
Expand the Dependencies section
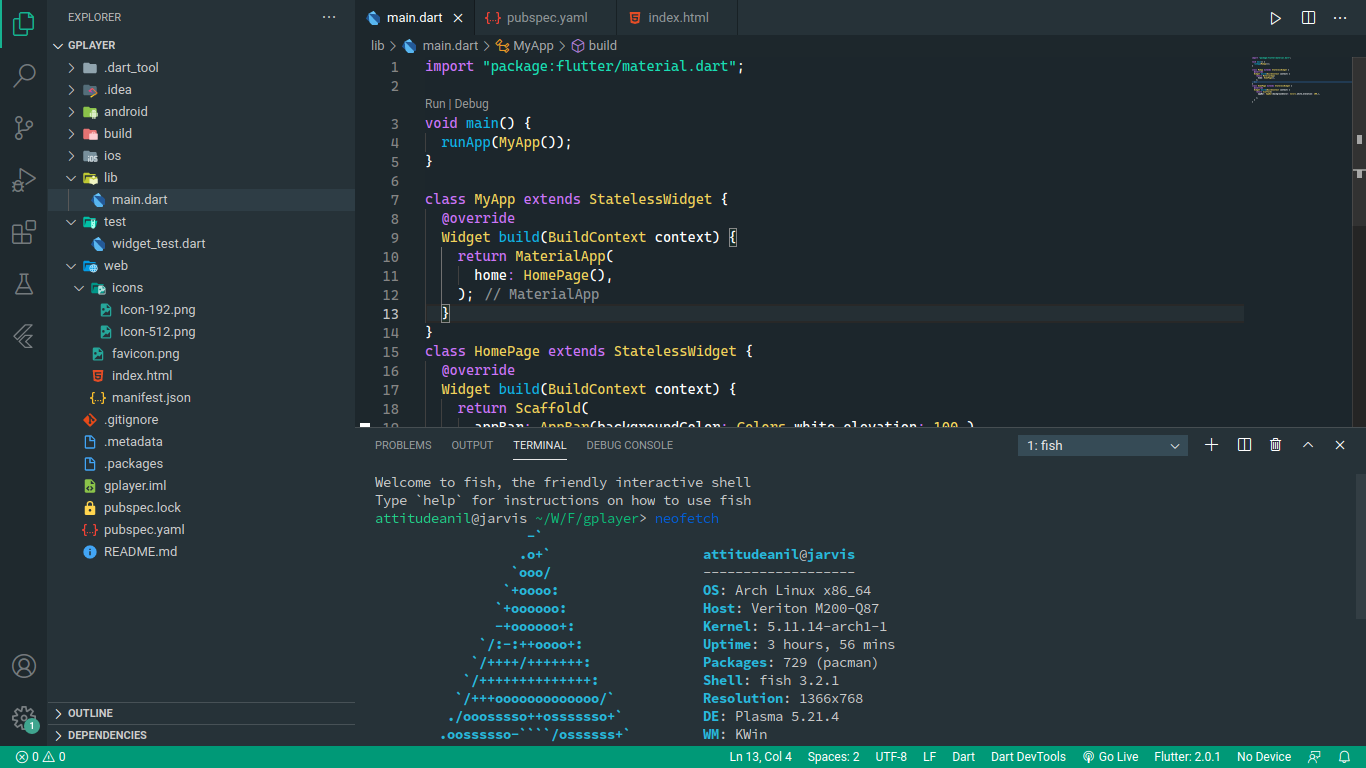pyautogui.click(x=201, y=735)
